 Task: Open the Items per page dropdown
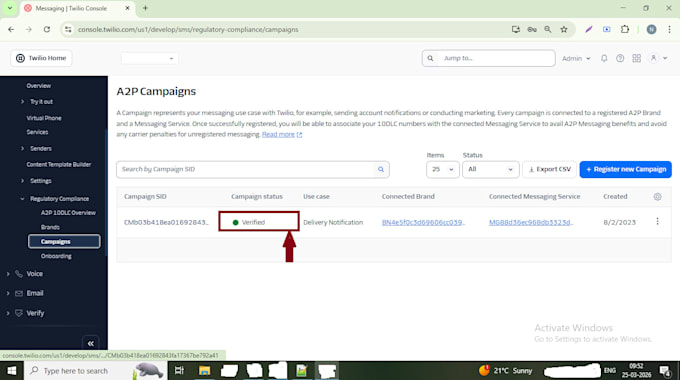tap(443, 169)
